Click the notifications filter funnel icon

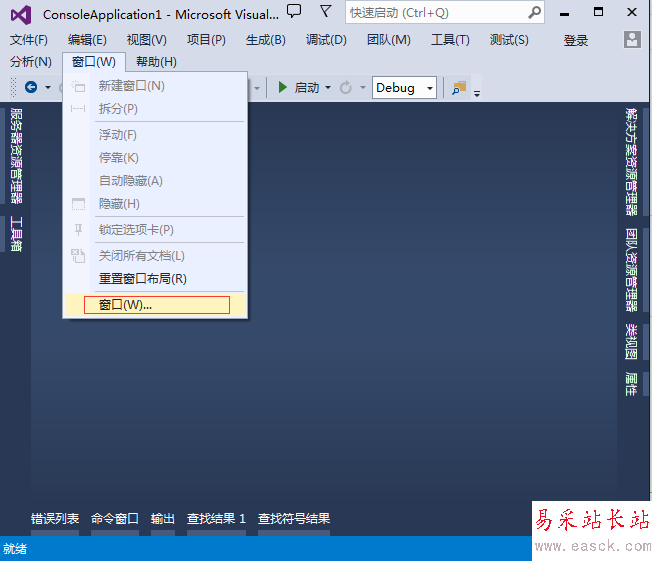(326, 11)
